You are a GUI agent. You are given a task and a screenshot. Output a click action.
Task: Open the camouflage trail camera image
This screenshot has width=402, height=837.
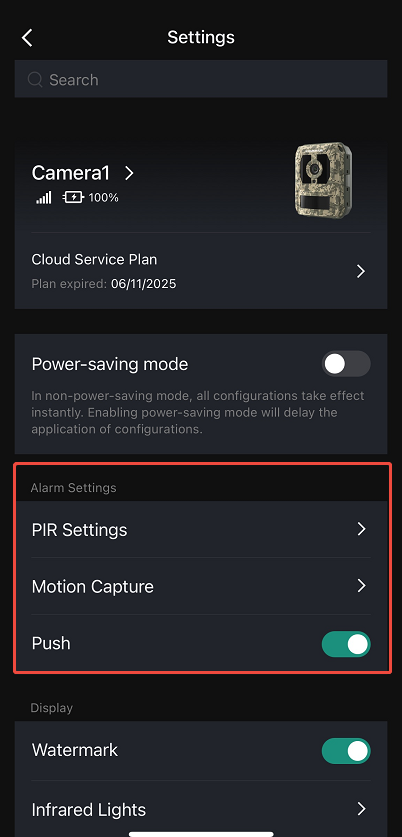point(322,179)
